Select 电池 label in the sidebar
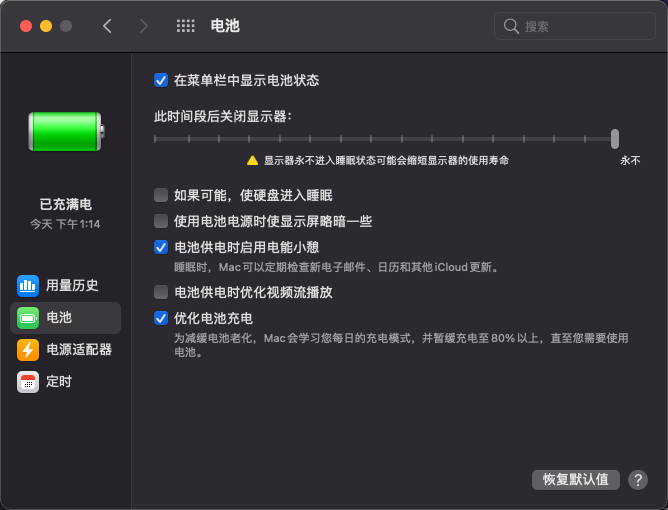The width and height of the screenshot is (668, 510). (x=59, y=317)
